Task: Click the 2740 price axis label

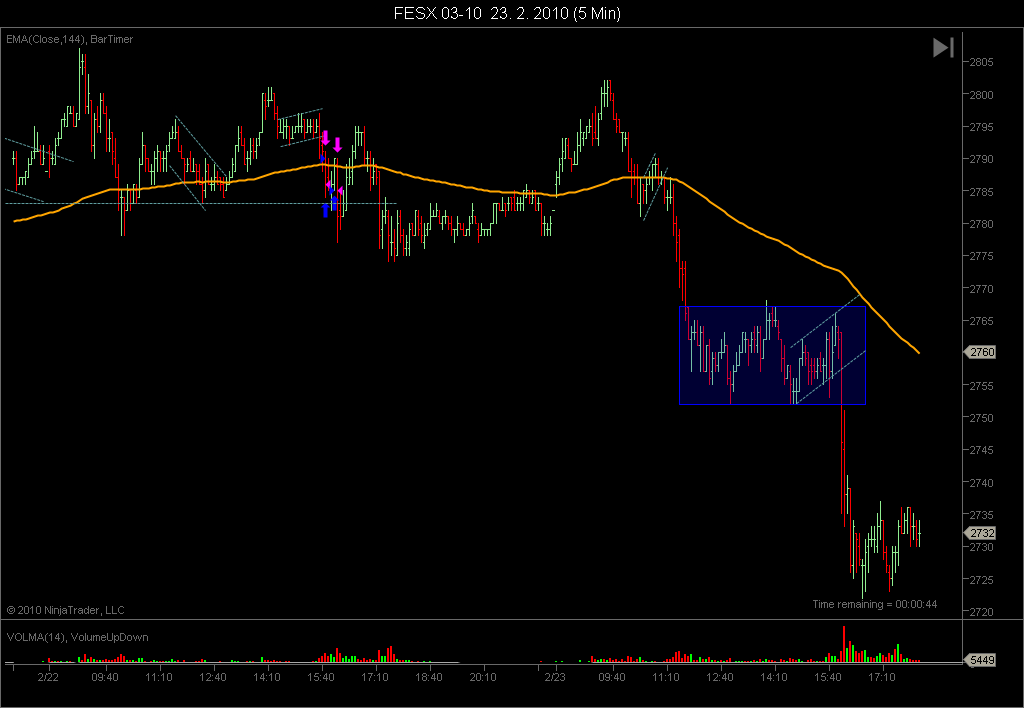Action: point(982,483)
